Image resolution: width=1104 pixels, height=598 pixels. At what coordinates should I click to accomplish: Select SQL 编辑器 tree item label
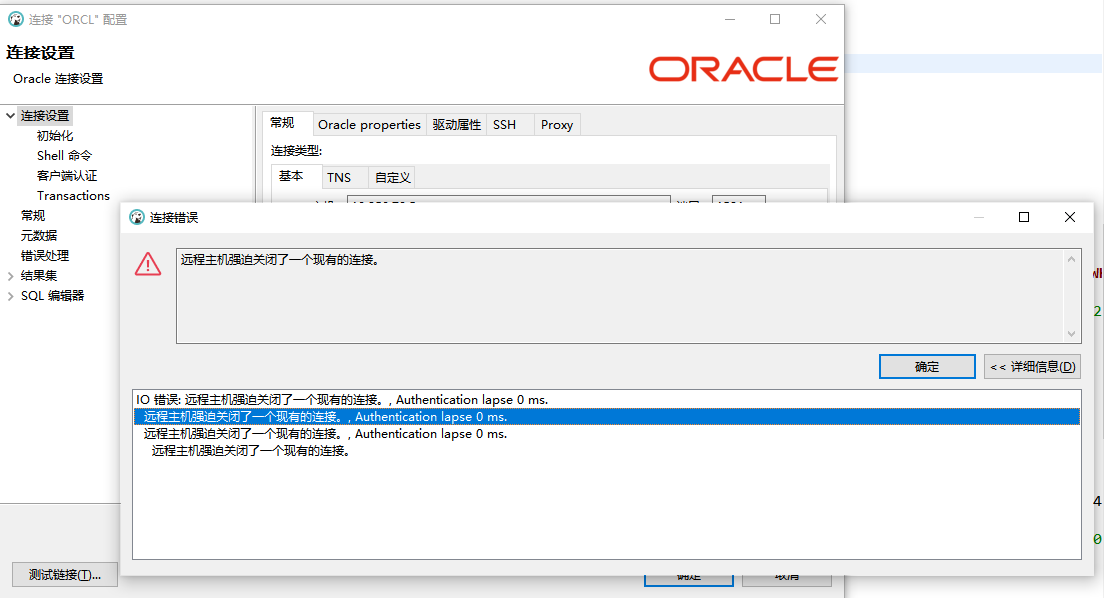pos(52,296)
